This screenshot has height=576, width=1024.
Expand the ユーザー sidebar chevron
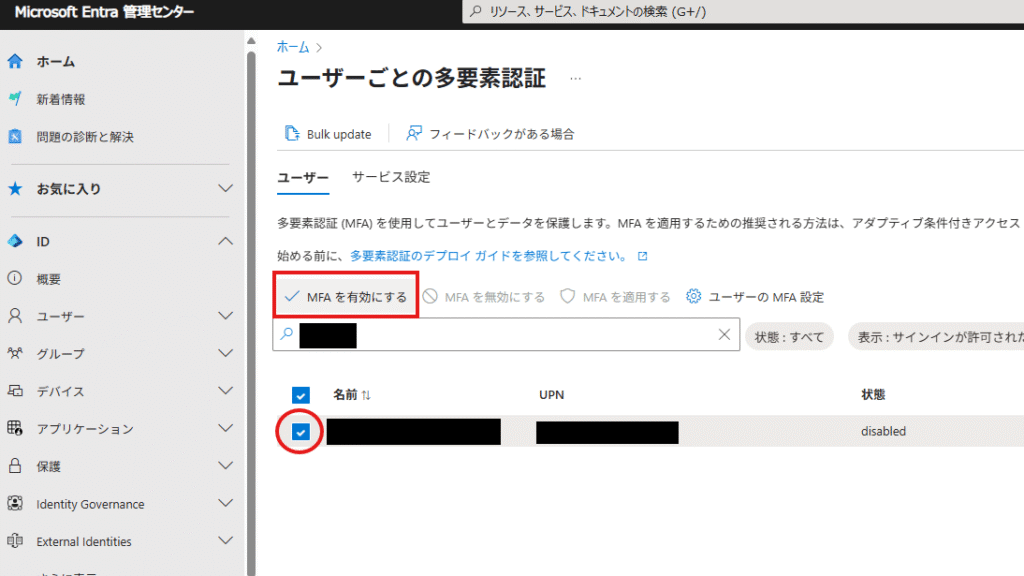pos(225,316)
